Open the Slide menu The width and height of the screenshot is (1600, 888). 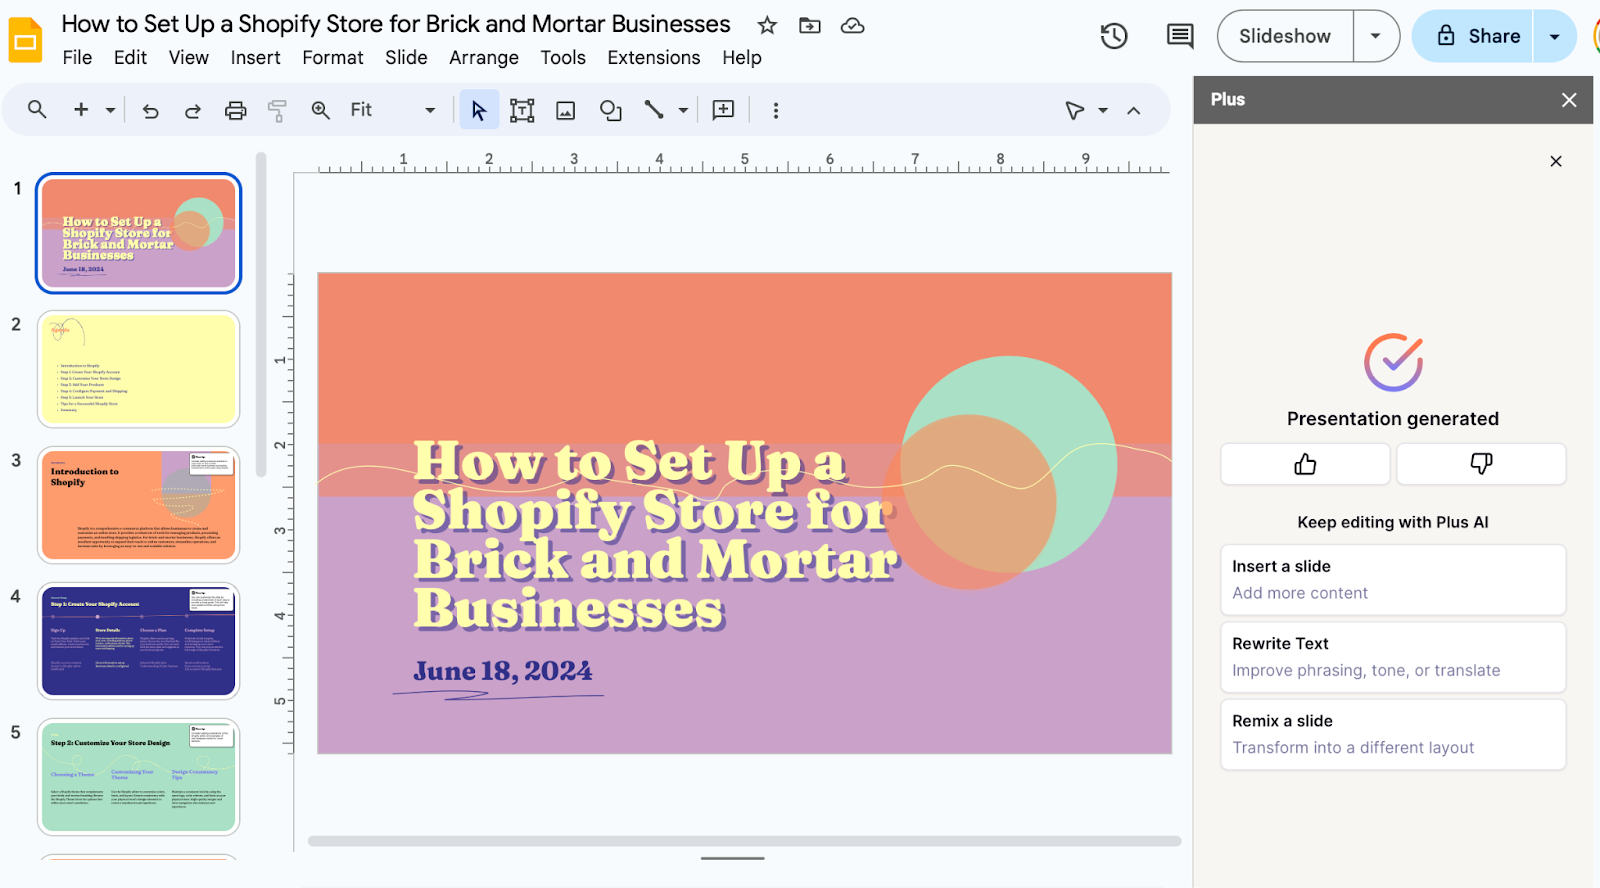[x=406, y=58]
